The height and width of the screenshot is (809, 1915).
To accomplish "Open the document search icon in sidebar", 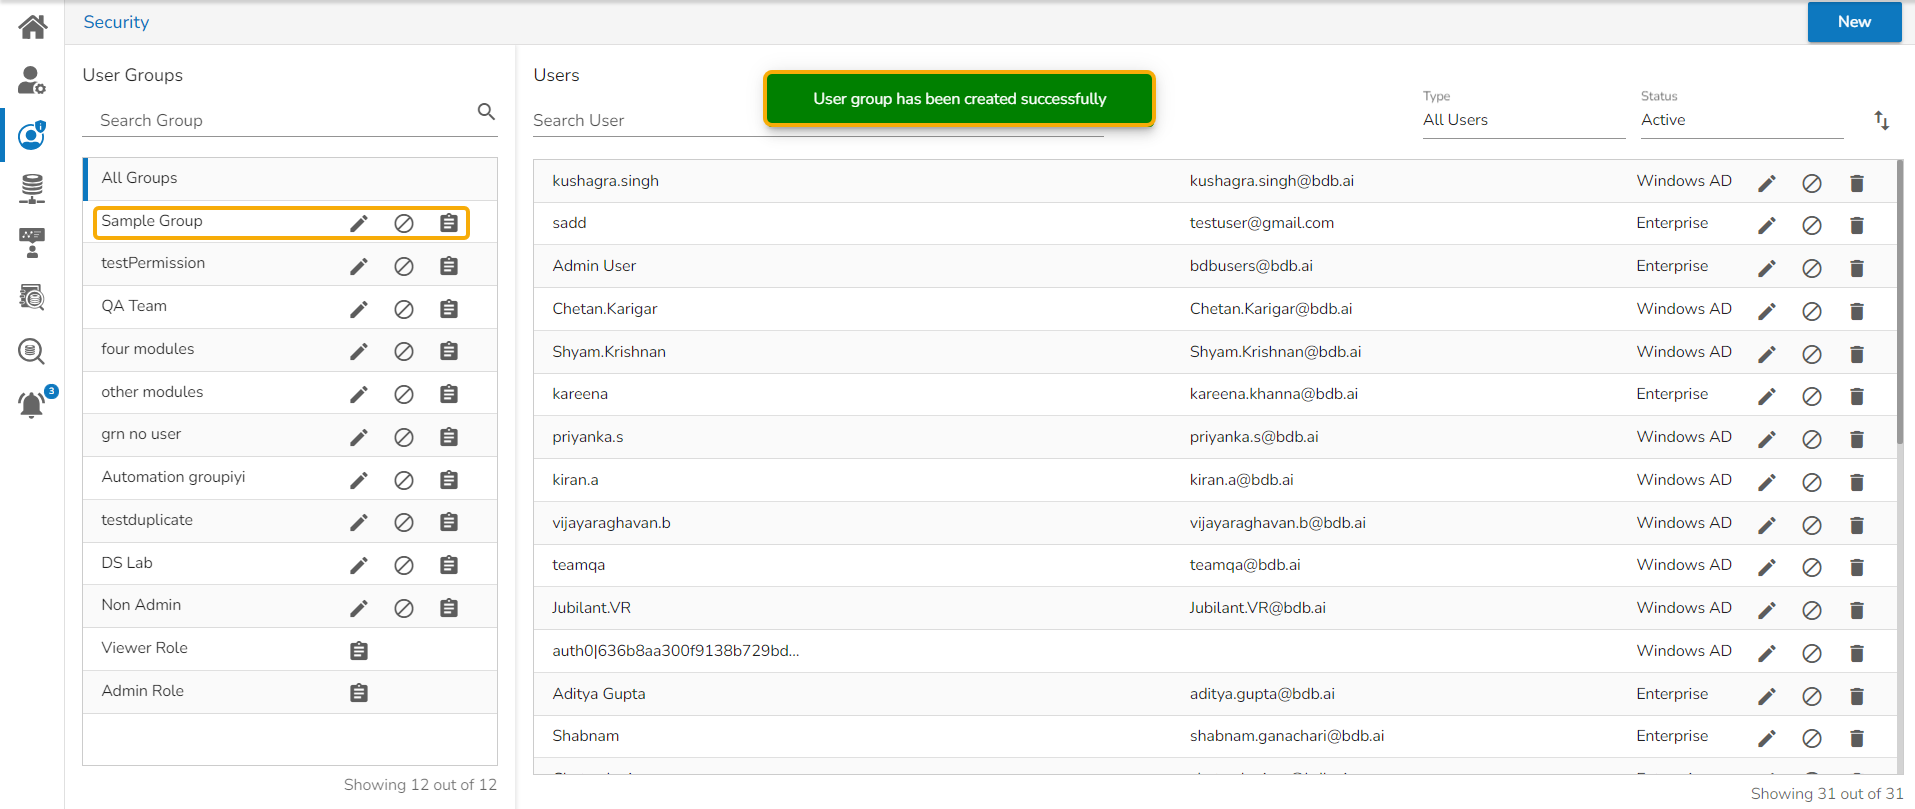I will (32, 351).
